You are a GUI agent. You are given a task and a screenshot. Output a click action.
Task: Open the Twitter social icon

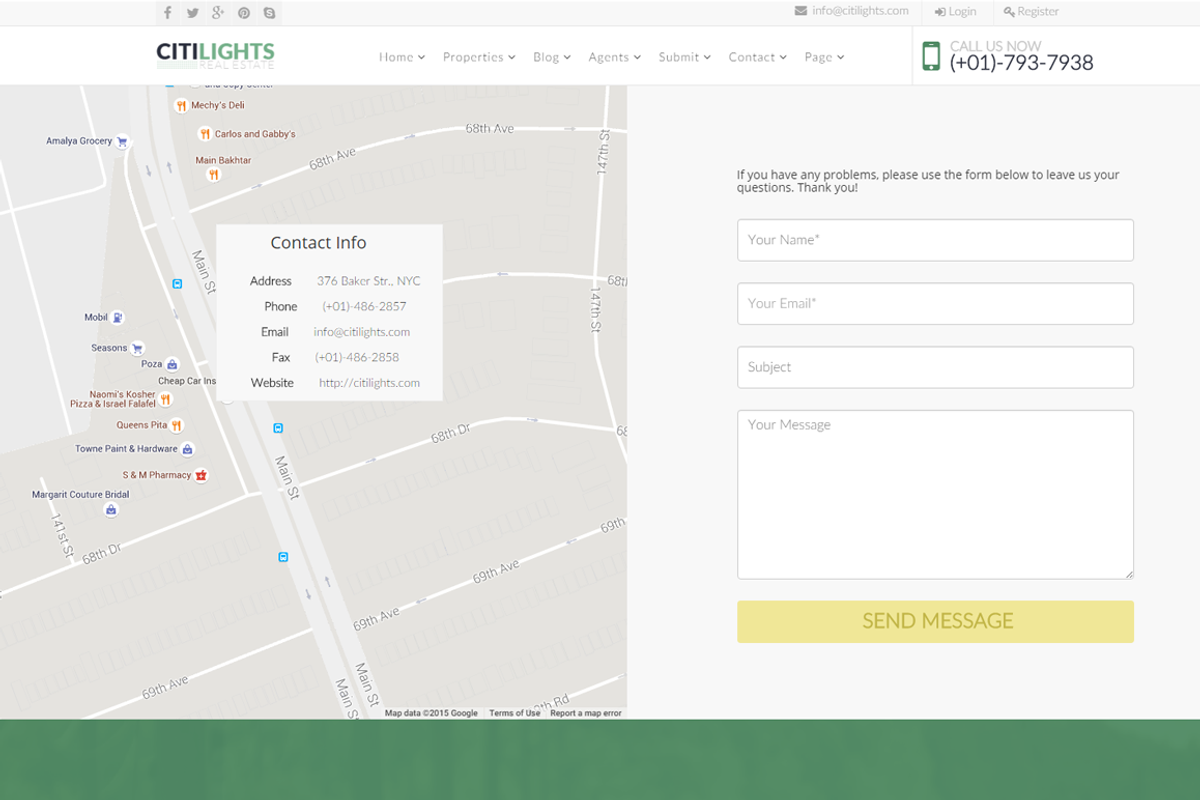click(x=193, y=13)
